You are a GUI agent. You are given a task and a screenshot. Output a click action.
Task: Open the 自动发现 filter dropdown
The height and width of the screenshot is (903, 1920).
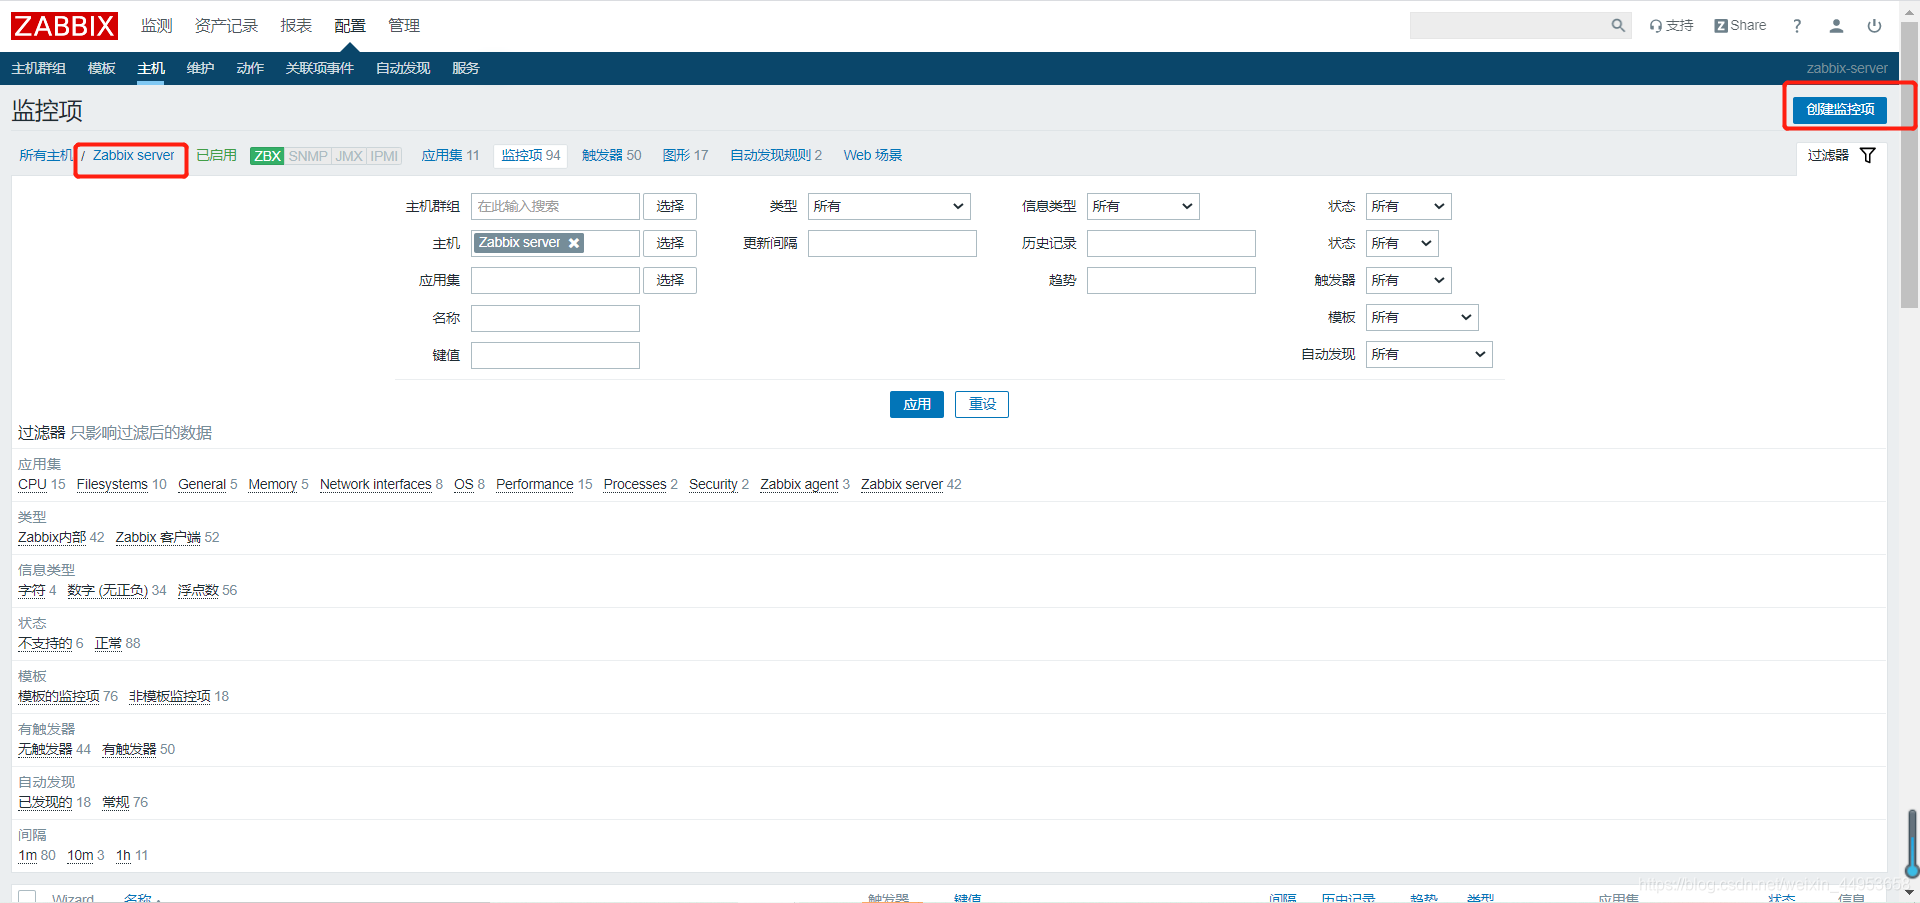(1429, 355)
